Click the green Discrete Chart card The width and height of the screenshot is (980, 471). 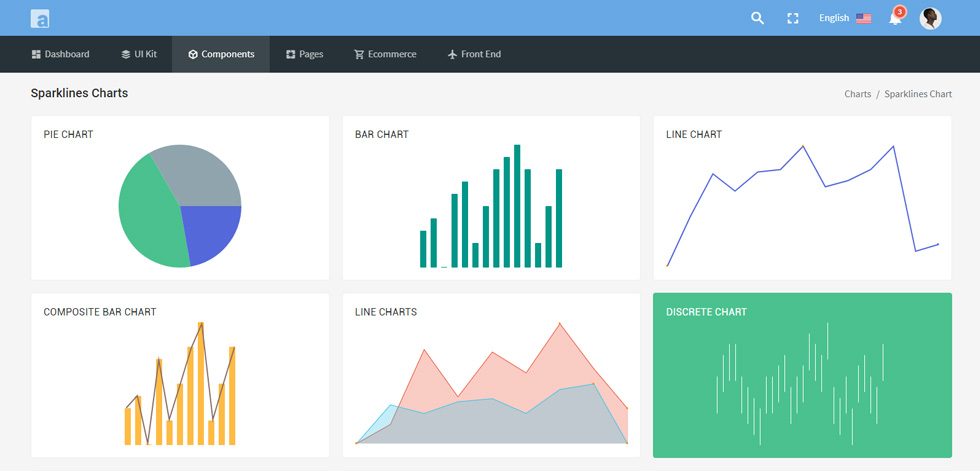[802, 375]
